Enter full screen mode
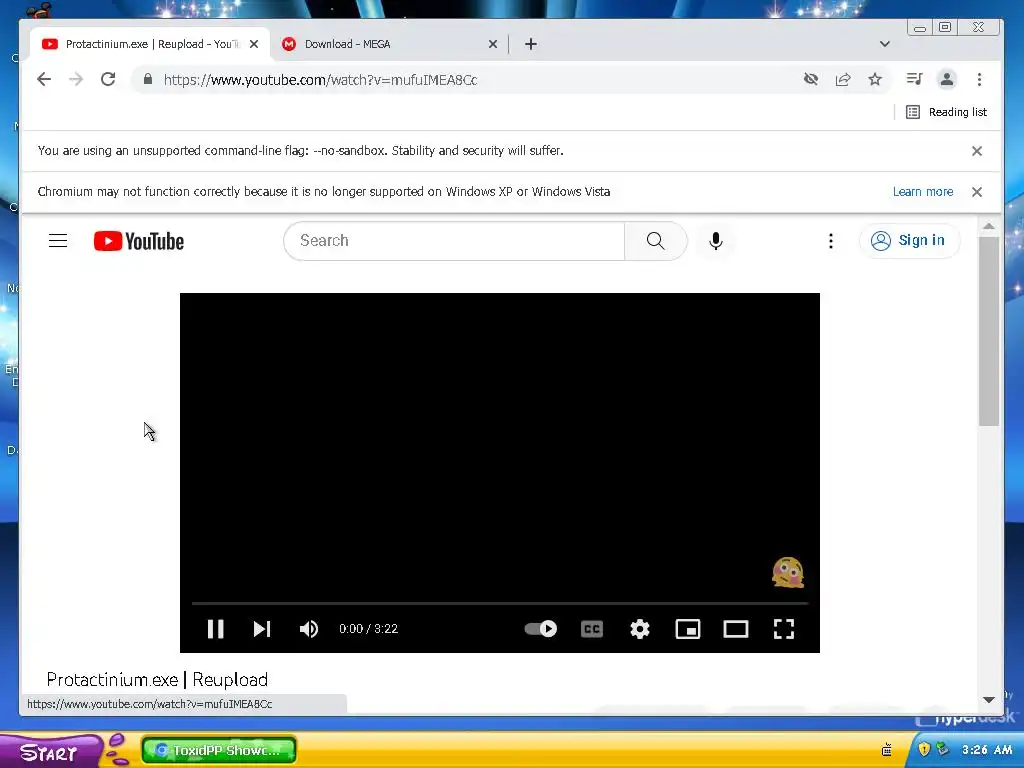The height and width of the screenshot is (768, 1024). coord(784,628)
